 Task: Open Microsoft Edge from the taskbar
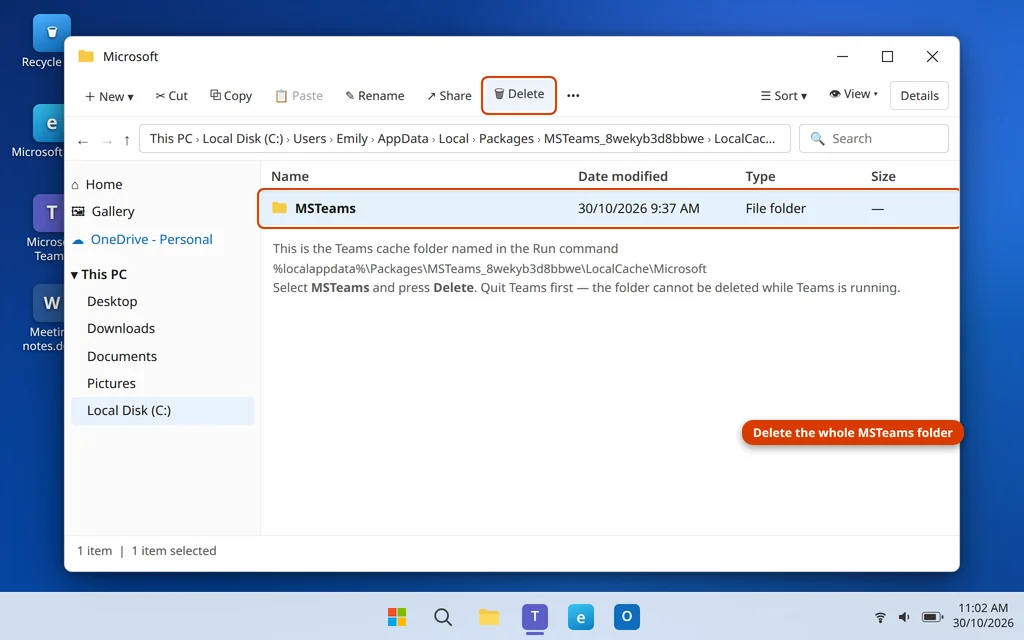click(x=581, y=616)
